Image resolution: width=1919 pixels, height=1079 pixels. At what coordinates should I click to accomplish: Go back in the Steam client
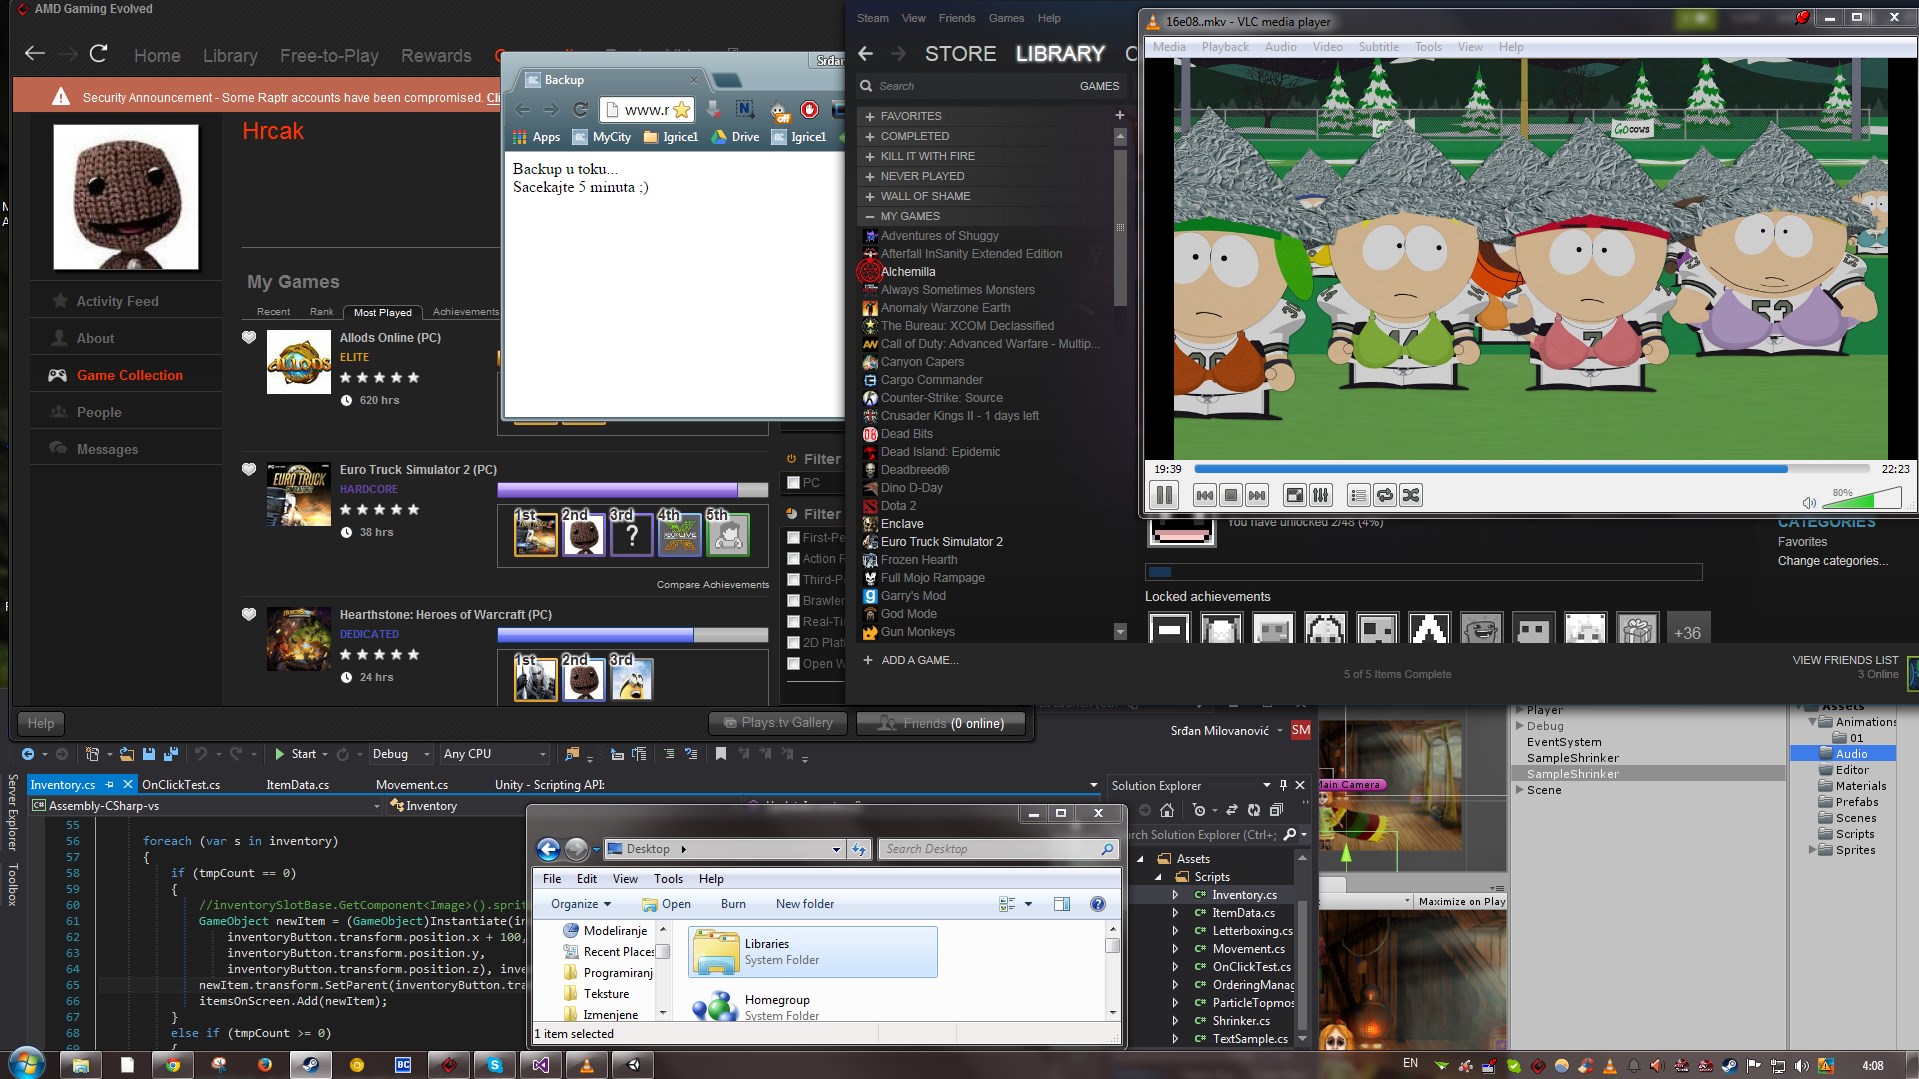point(866,54)
